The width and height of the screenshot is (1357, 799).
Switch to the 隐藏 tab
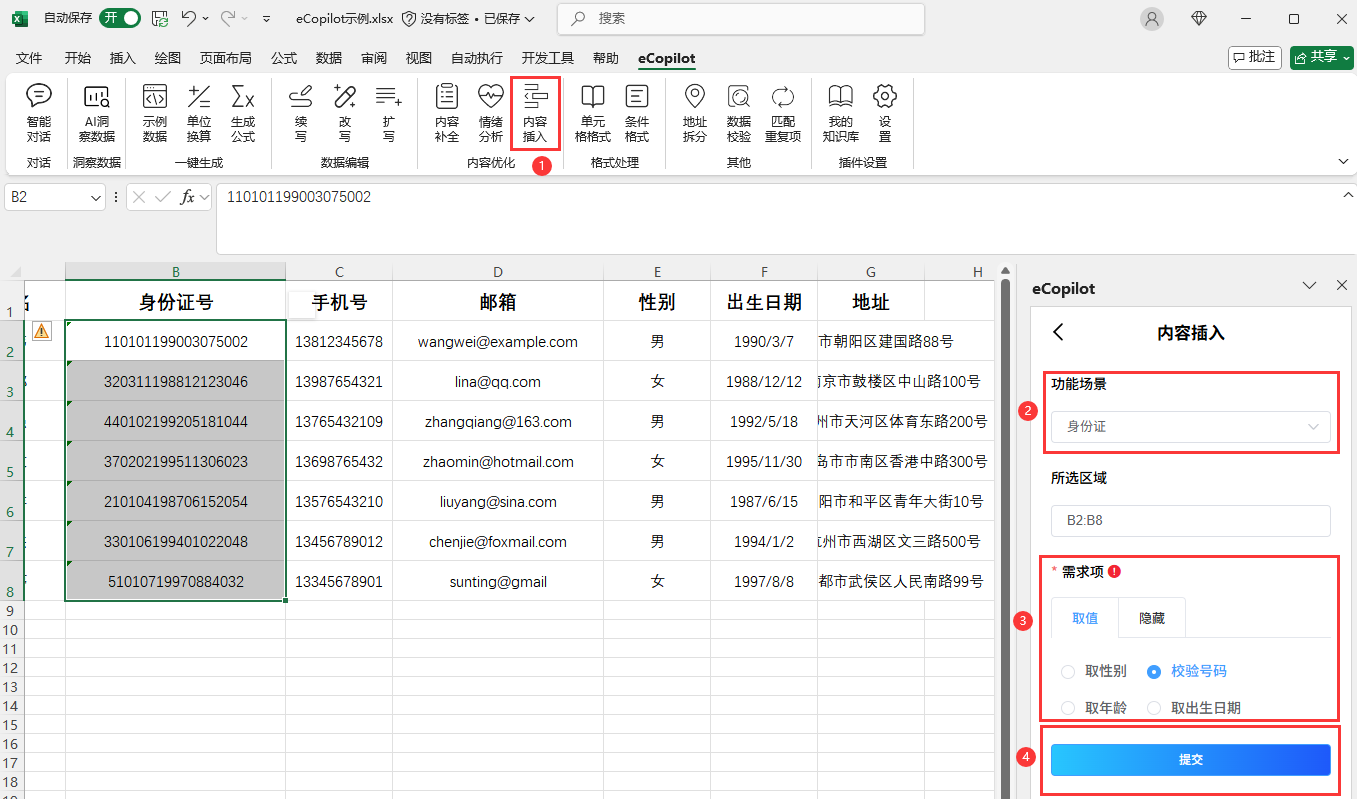pos(1152,618)
